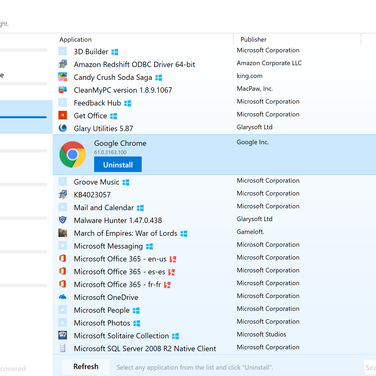
Task: Click the Office 365 es-es icon
Action: (x=63, y=271)
